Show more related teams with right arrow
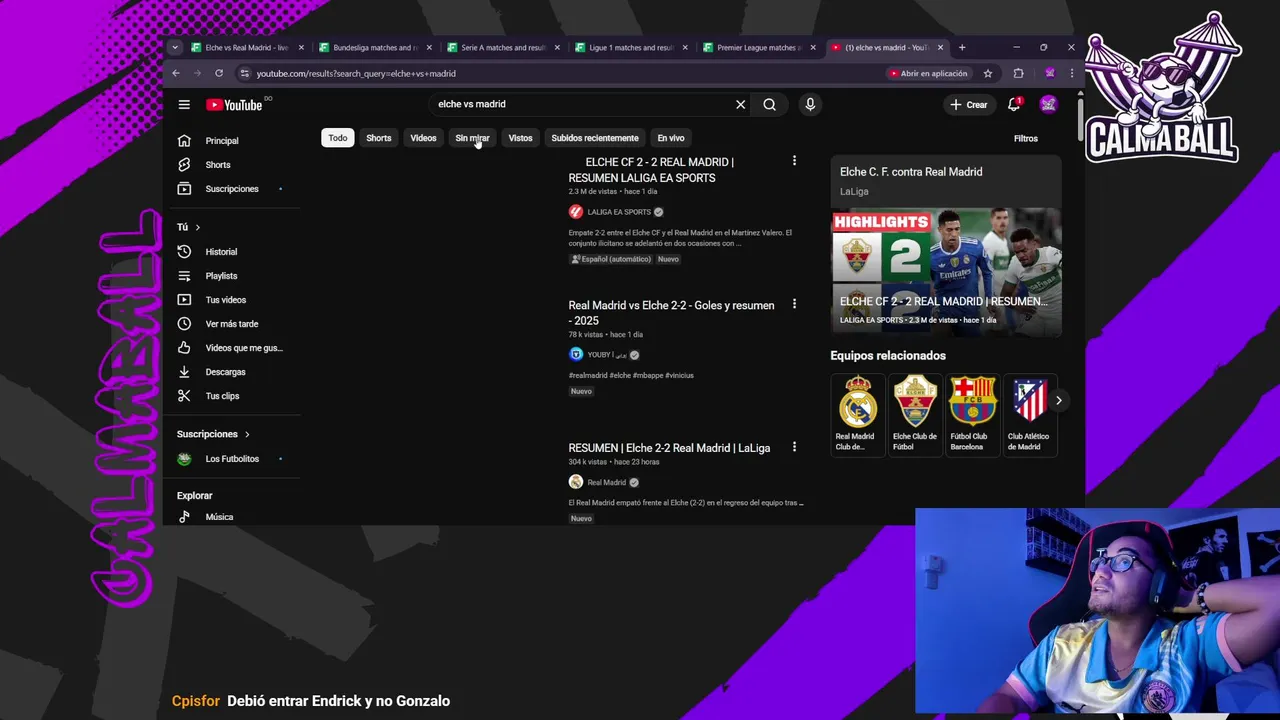The height and width of the screenshot is (720, 1280). tap(1058, 401)
